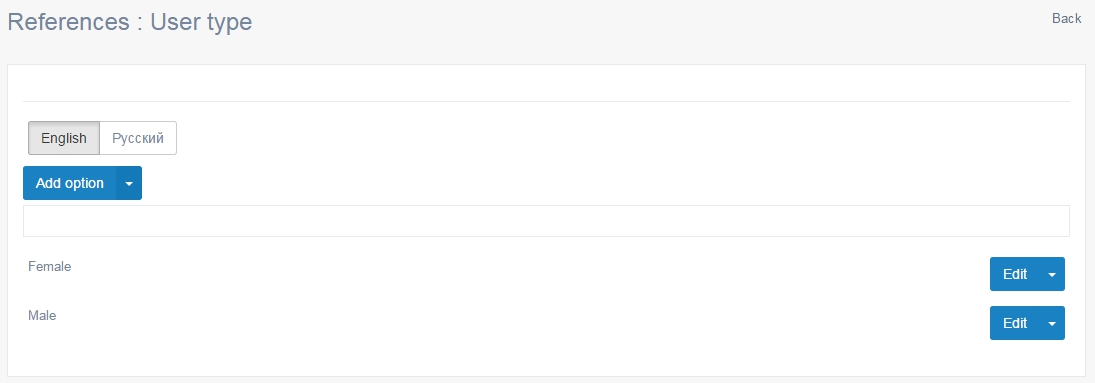The height and width of the screenshot is (383, 1095).
Task: Expand the caret beside Male's Edit button
Action: coord(1052,323)
